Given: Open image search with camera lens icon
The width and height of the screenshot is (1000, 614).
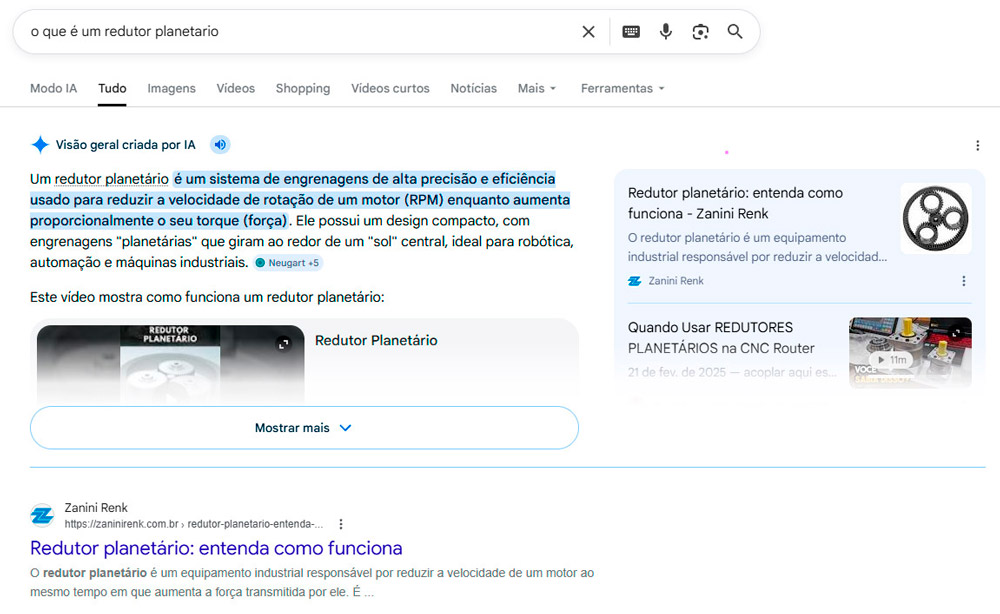Looking at the screenshot, I should (x=700, y=31).
